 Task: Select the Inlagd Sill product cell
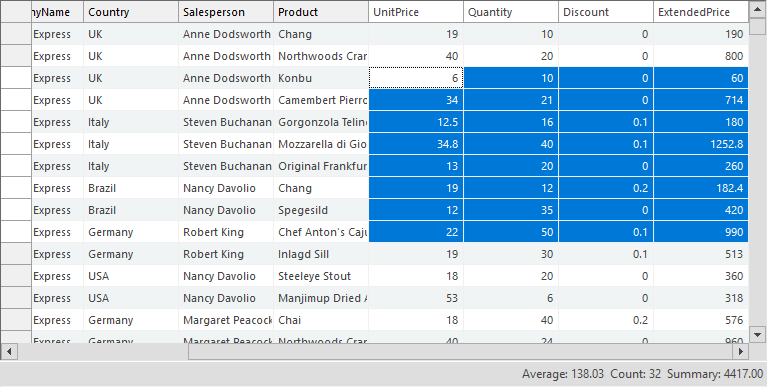click(x=320, y=254)
